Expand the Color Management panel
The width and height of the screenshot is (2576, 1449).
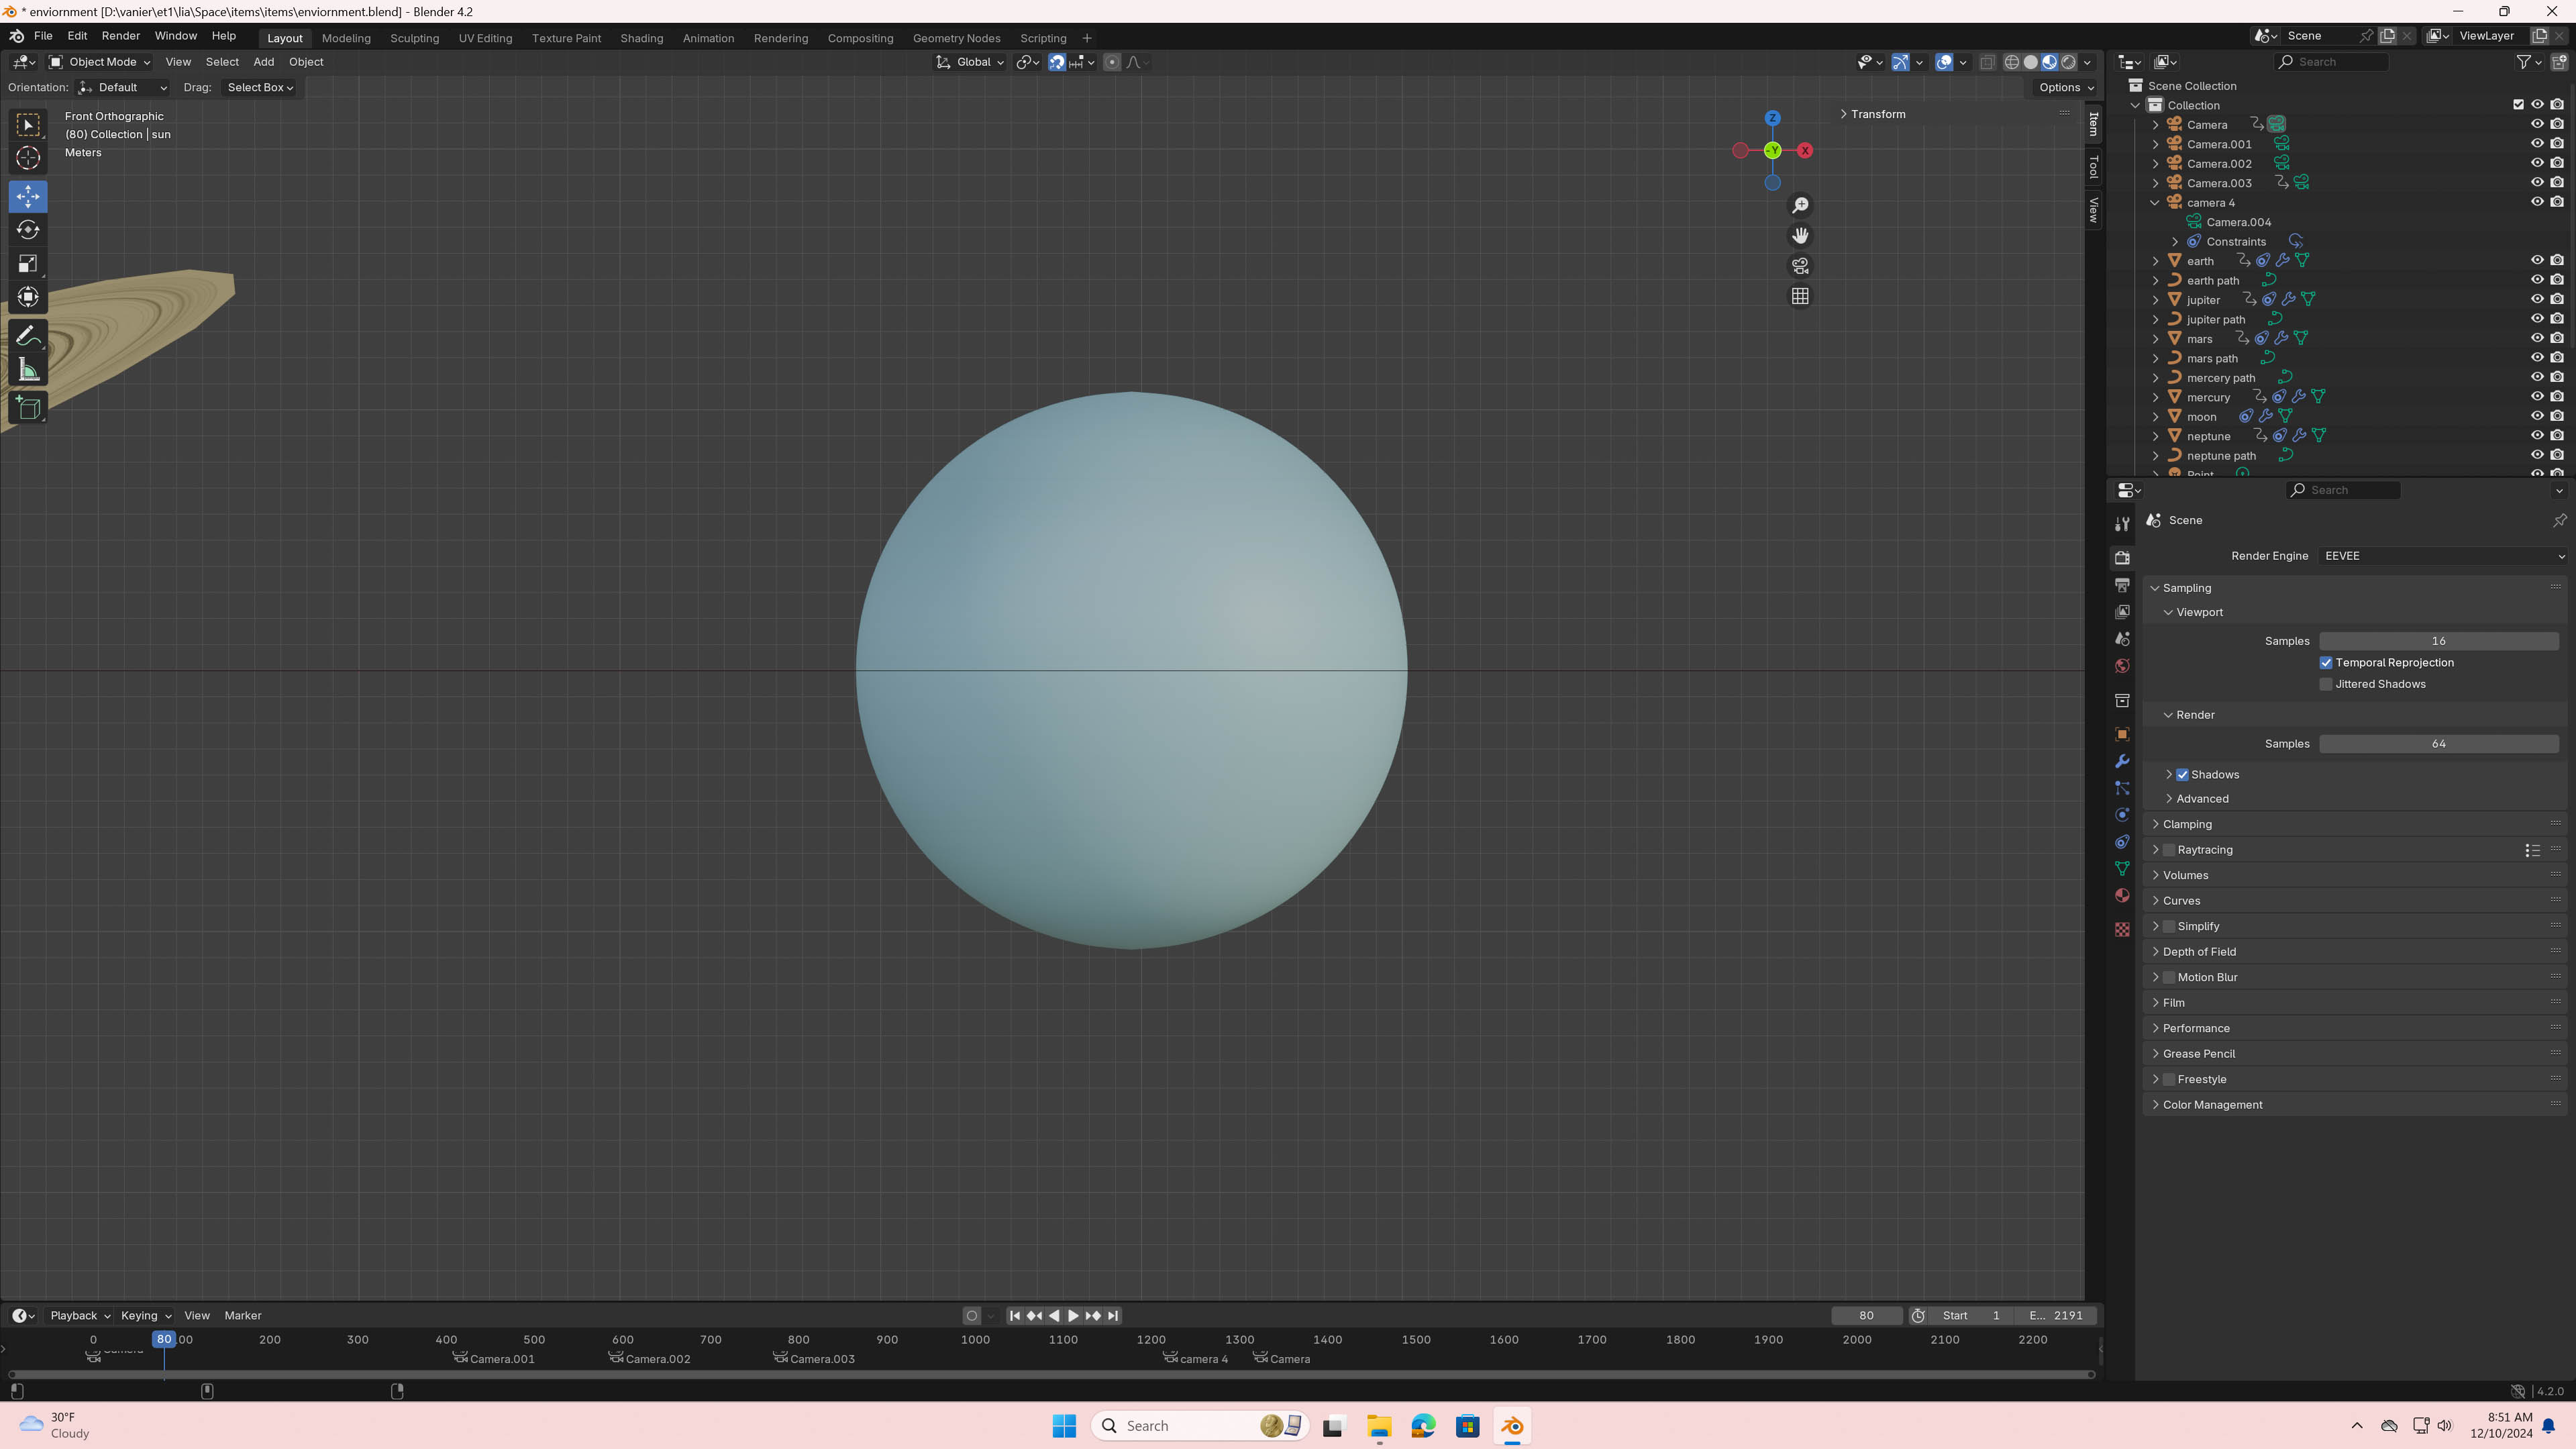pos(2212,1105)
